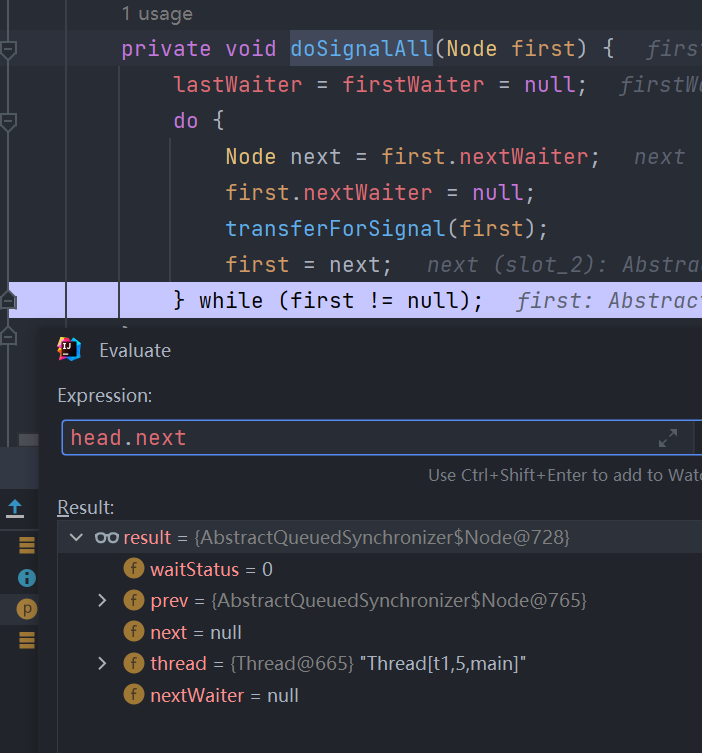Click the field icon next to waitStatus

(133, 569)
